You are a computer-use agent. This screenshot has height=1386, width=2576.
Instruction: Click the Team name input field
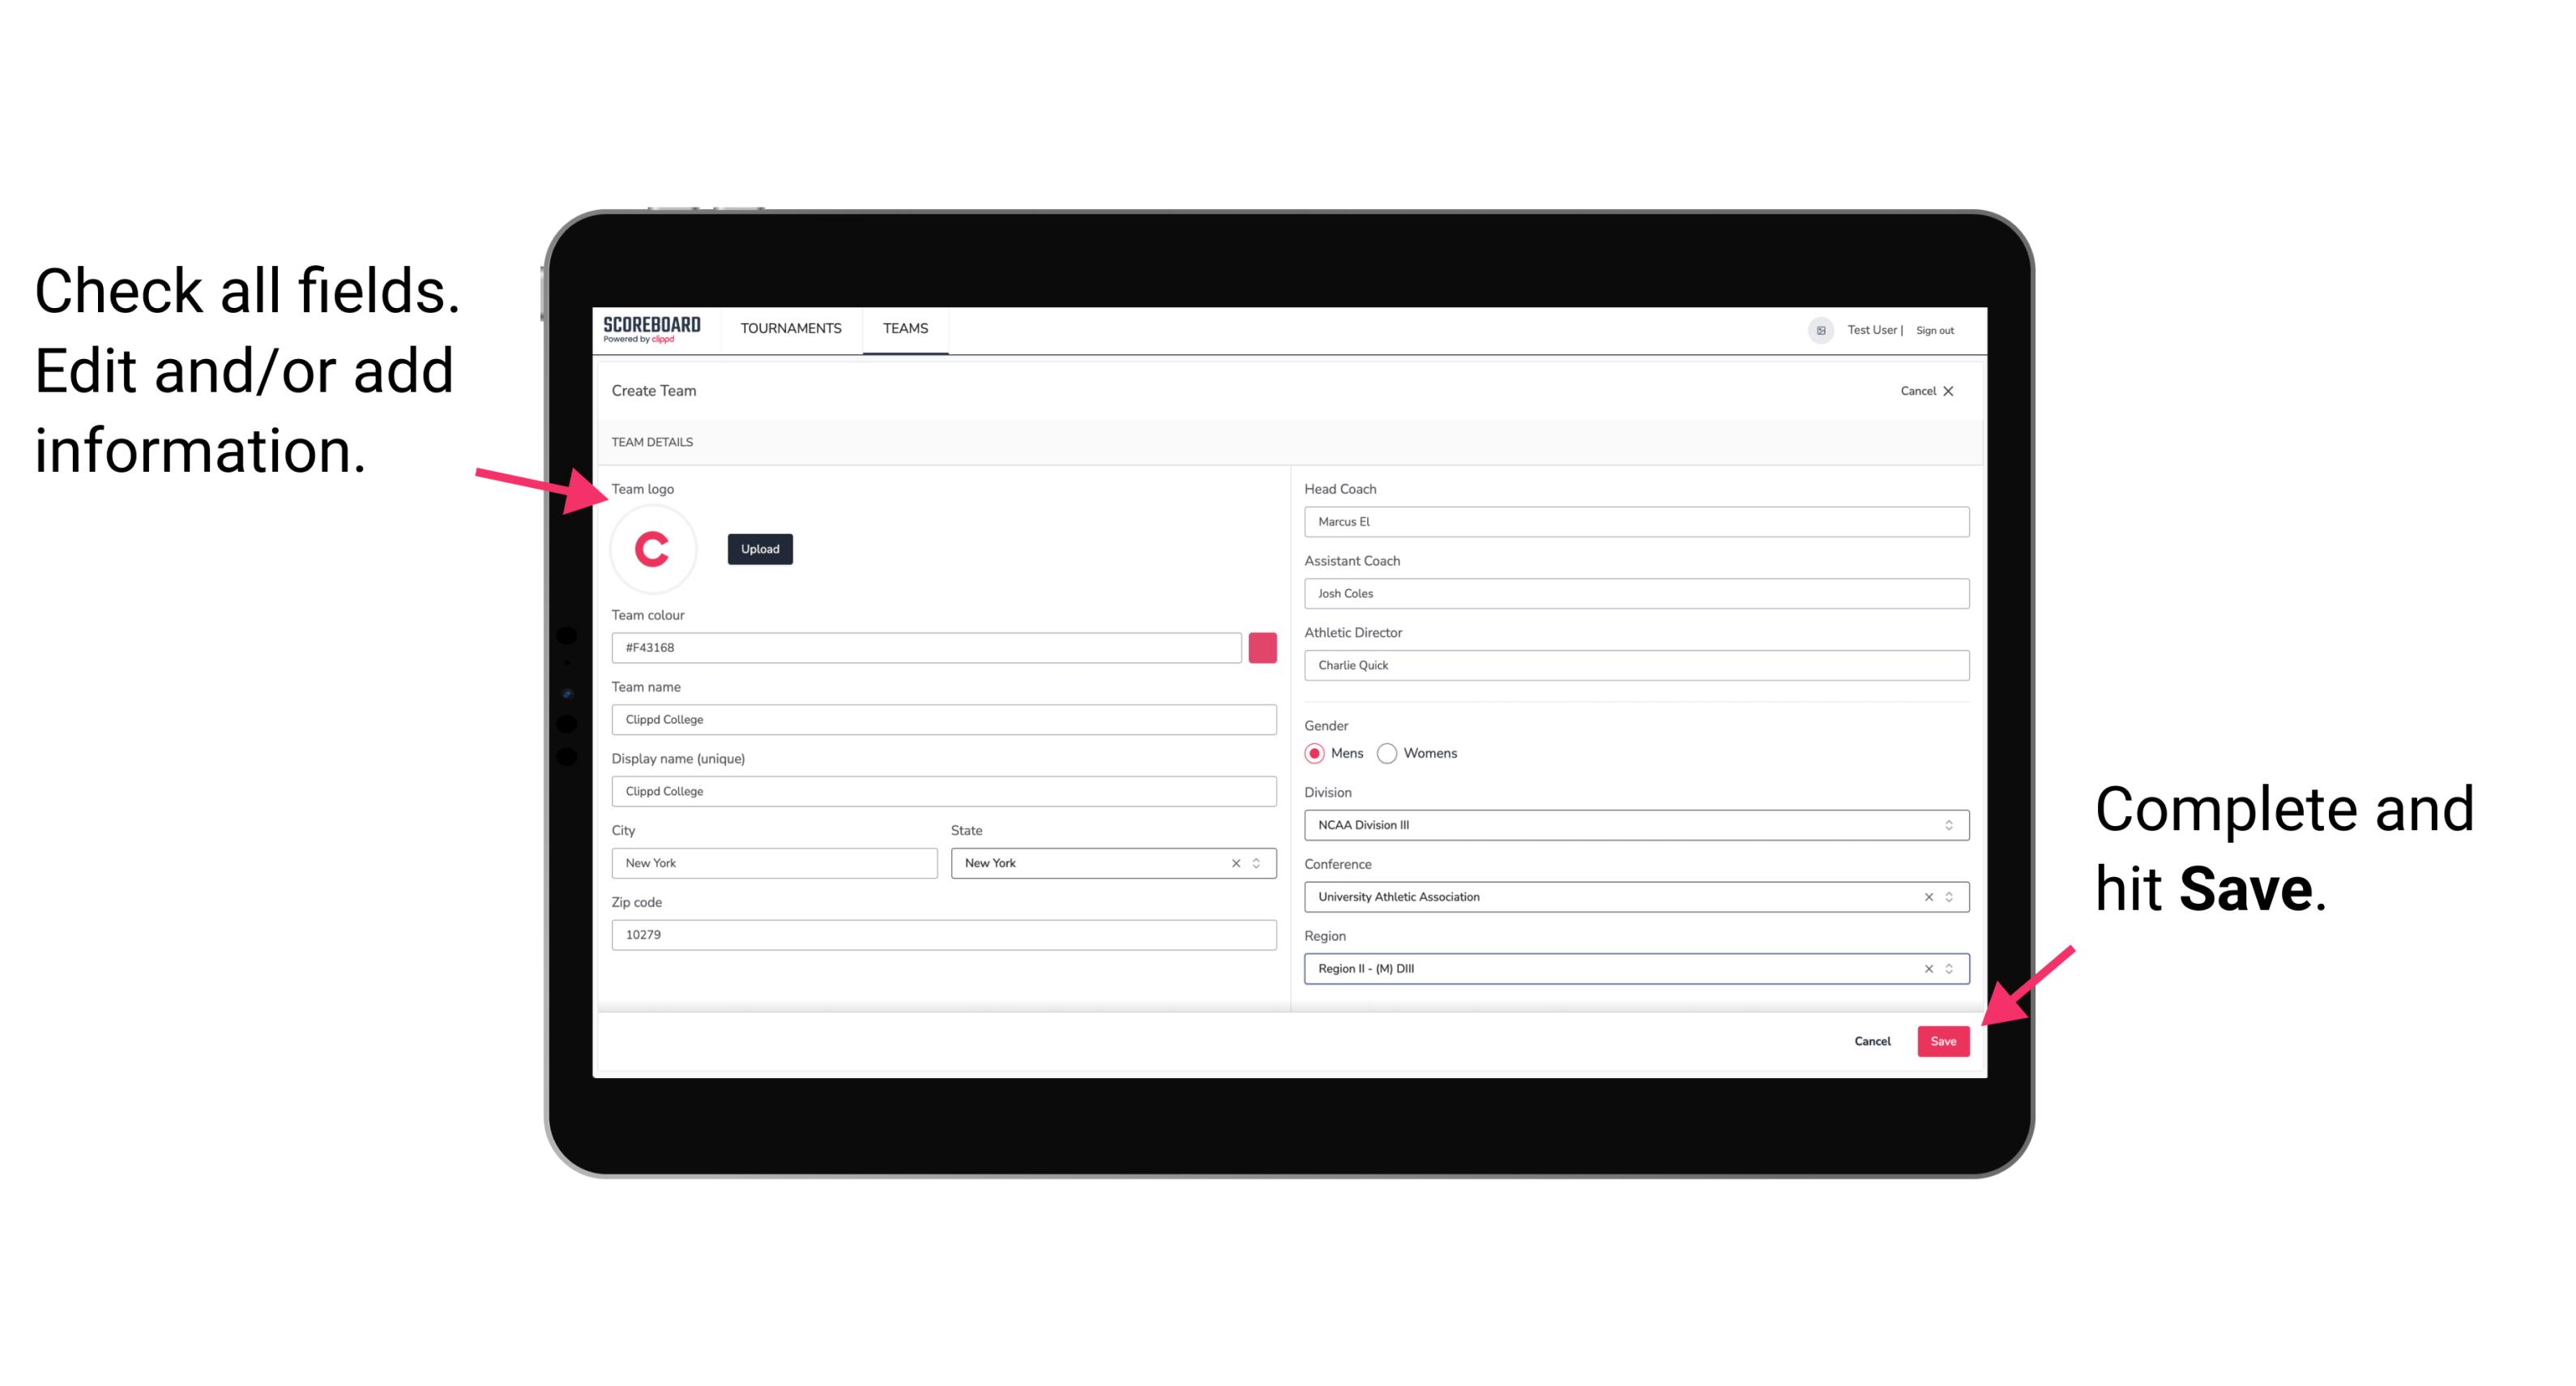945,719
